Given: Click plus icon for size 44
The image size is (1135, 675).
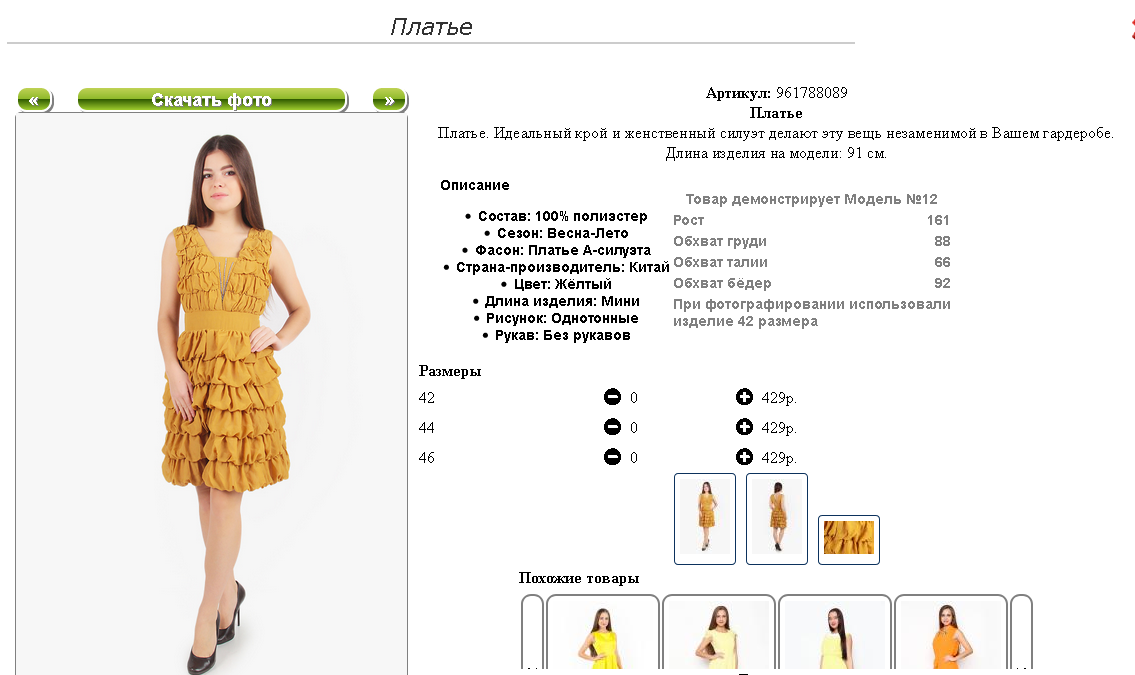Looking at the screenshot, I should (x=744, y=427).
